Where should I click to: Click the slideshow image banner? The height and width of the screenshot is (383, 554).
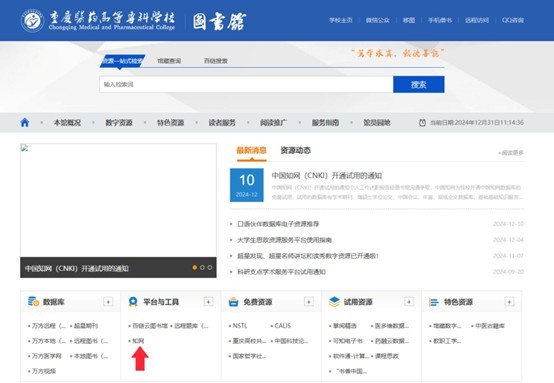point(118,200)
